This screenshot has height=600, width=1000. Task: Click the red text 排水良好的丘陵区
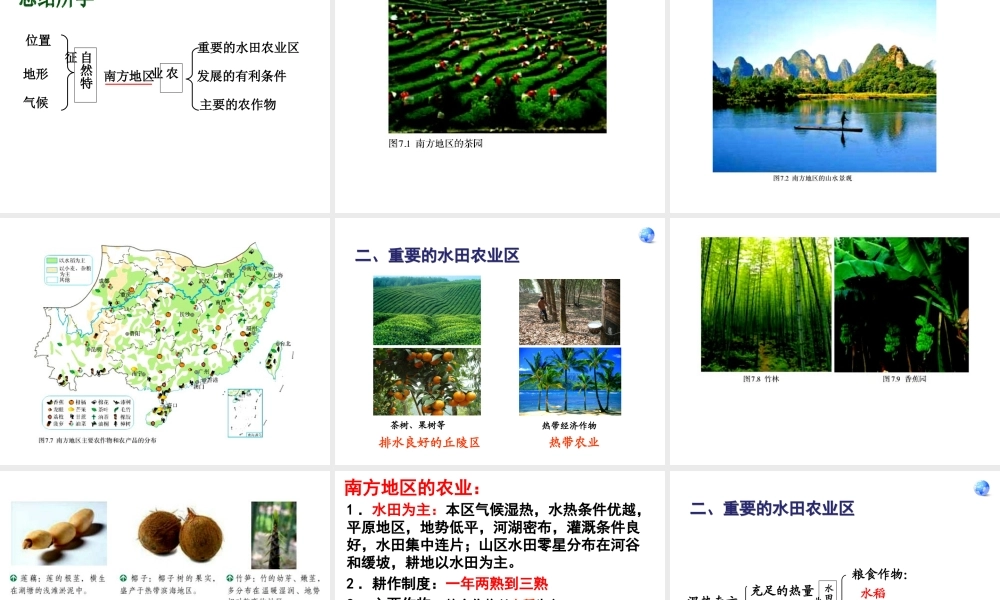[x=429, y=443]
